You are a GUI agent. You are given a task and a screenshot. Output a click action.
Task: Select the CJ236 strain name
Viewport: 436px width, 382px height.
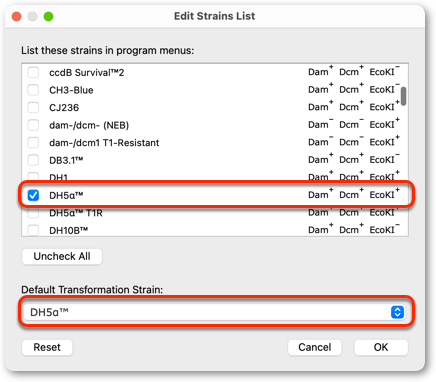point(64,108)
